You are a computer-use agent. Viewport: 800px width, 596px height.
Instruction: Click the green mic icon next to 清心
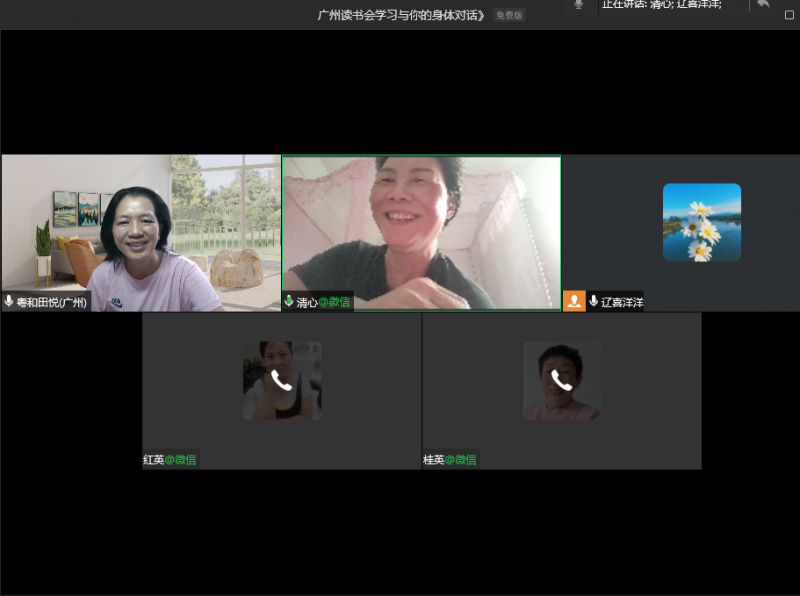tap(289, 301)
